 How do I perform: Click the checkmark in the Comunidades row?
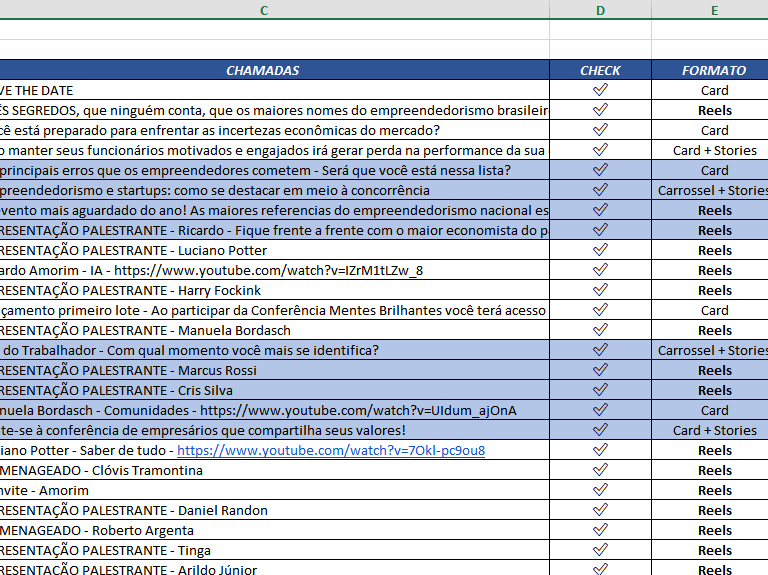tap(600, 410)
